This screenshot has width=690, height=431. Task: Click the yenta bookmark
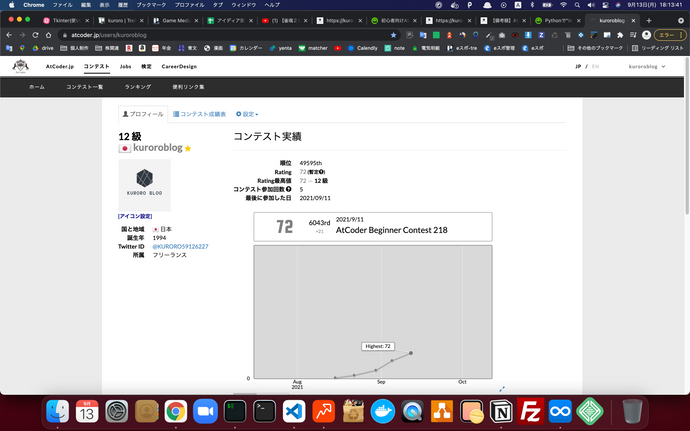(x=280, y=48)
